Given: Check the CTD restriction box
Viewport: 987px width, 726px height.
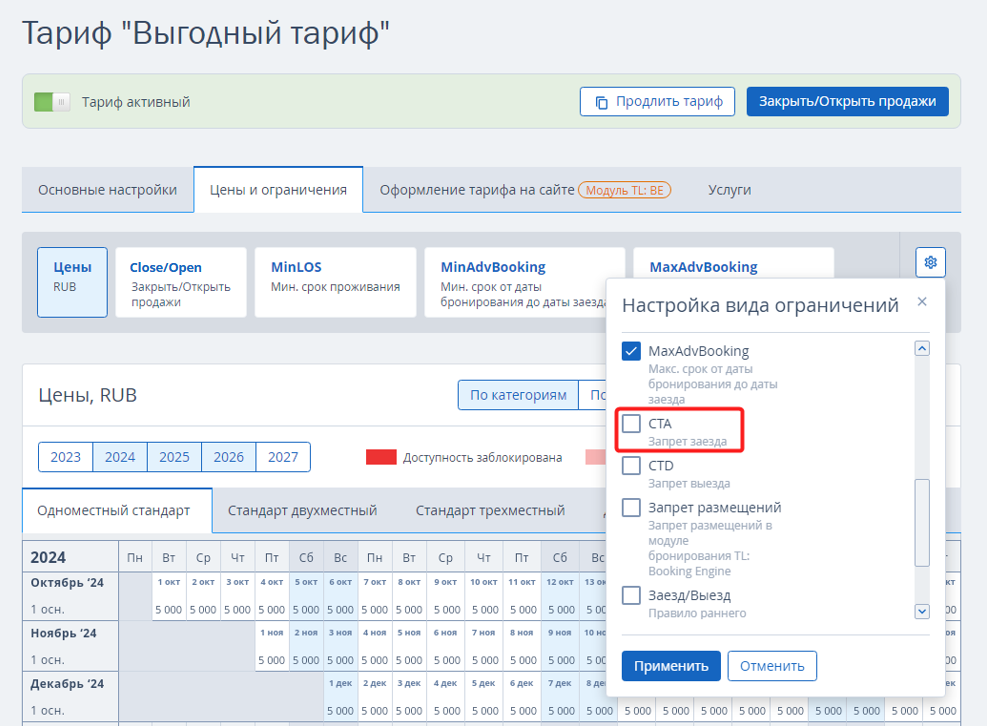Looking at the screenshot, I should (631, 466).
